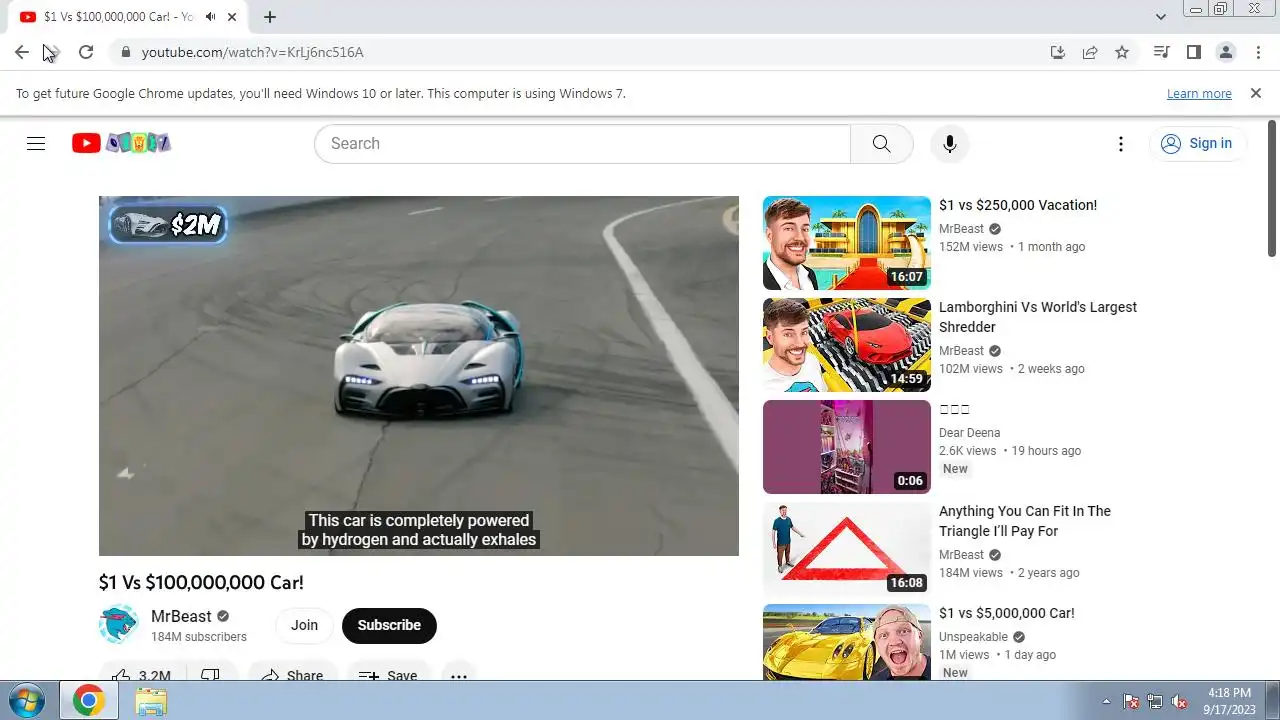Open the Dear Deena video thumbnail
1280x720 pixels.
click(847, 447)
